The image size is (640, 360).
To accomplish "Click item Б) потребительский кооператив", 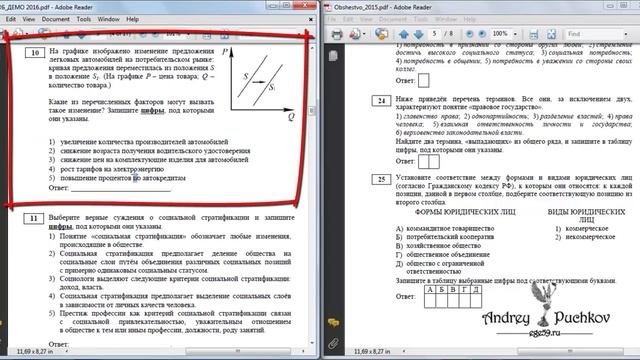I will (445, 237).
